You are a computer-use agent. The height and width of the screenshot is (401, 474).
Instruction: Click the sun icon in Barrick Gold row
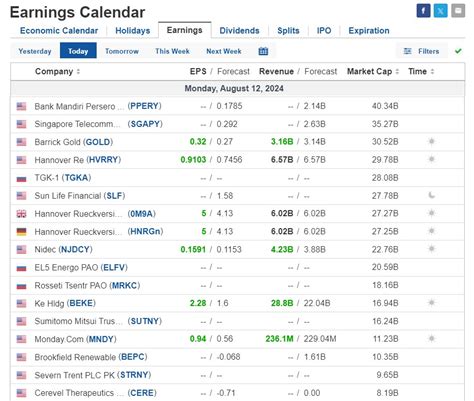tap(431, 142)
